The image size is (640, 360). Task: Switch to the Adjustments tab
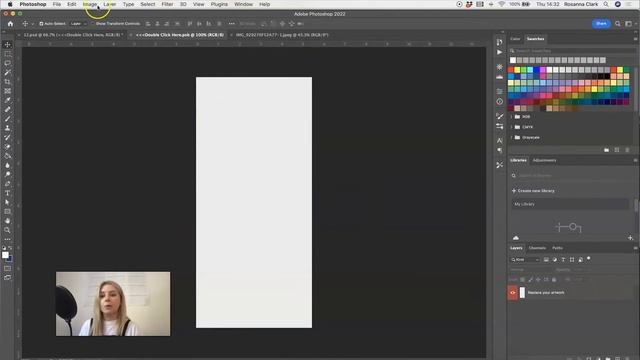coord(544,160)
